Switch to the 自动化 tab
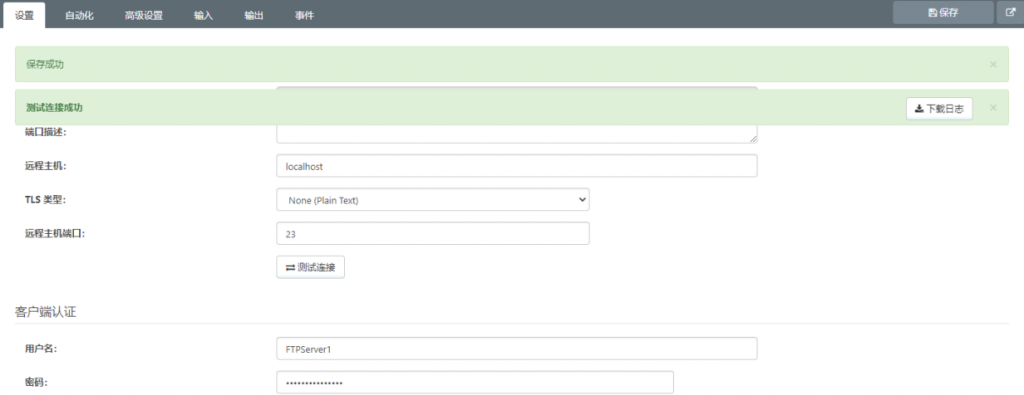The height and width of the screenshot is (395, 1024). click(80, 16)
